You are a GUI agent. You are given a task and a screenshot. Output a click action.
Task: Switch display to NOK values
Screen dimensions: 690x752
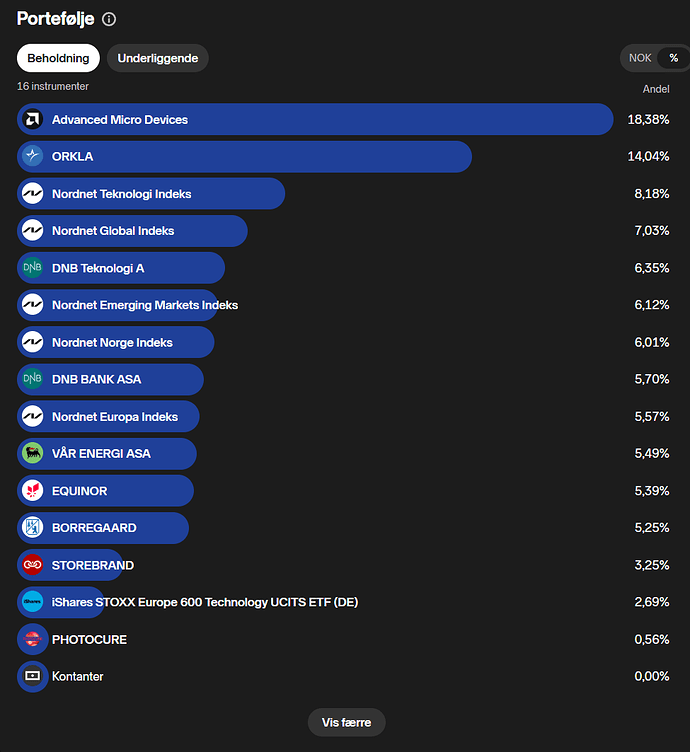click(x=640, y=58)
